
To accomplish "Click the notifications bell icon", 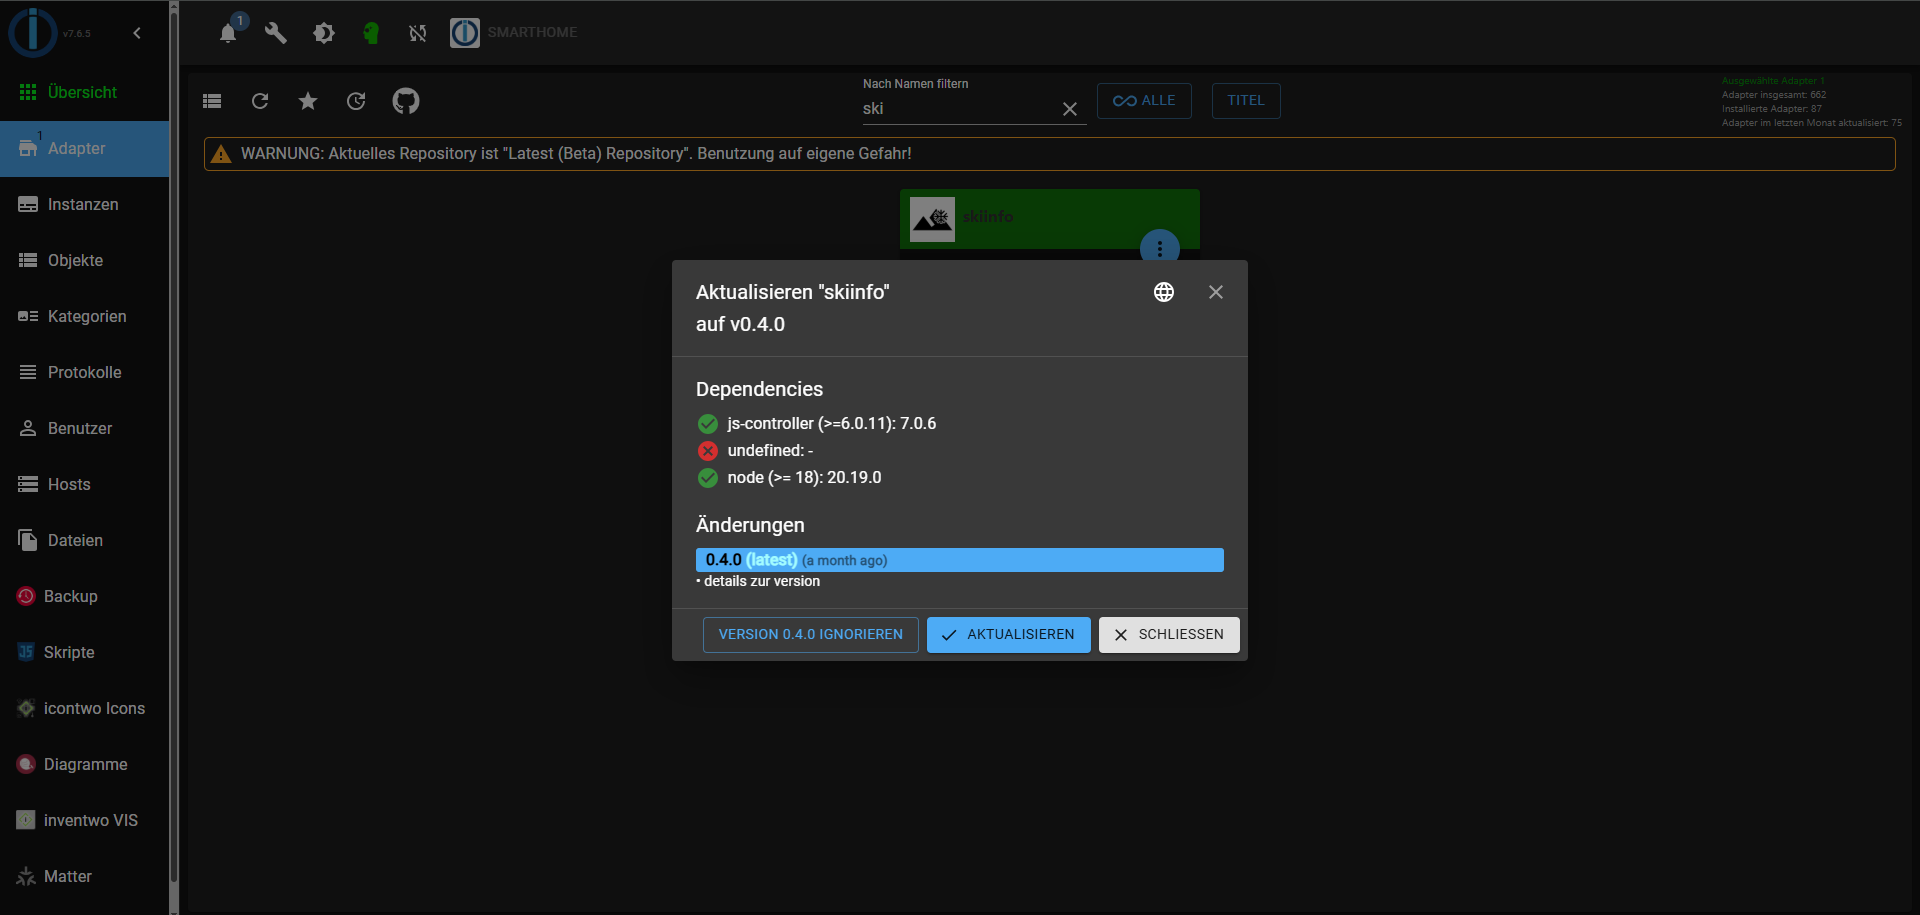I will 228,33.
